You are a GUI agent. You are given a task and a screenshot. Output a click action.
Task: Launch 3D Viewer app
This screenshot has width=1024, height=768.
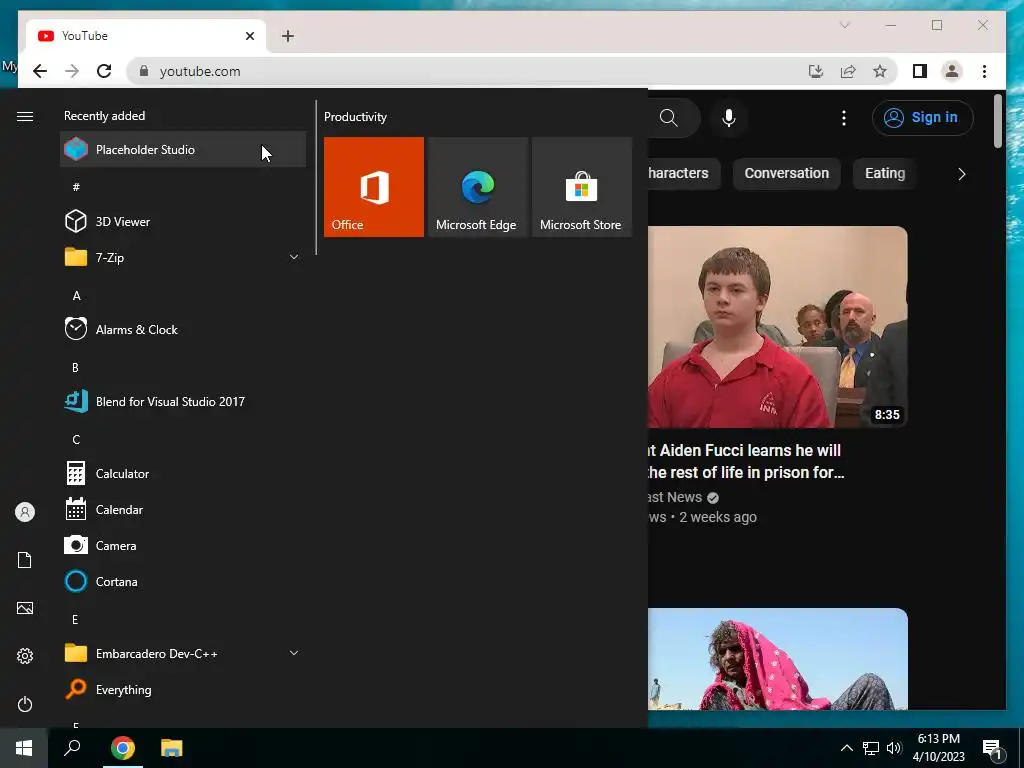point(183,221)
